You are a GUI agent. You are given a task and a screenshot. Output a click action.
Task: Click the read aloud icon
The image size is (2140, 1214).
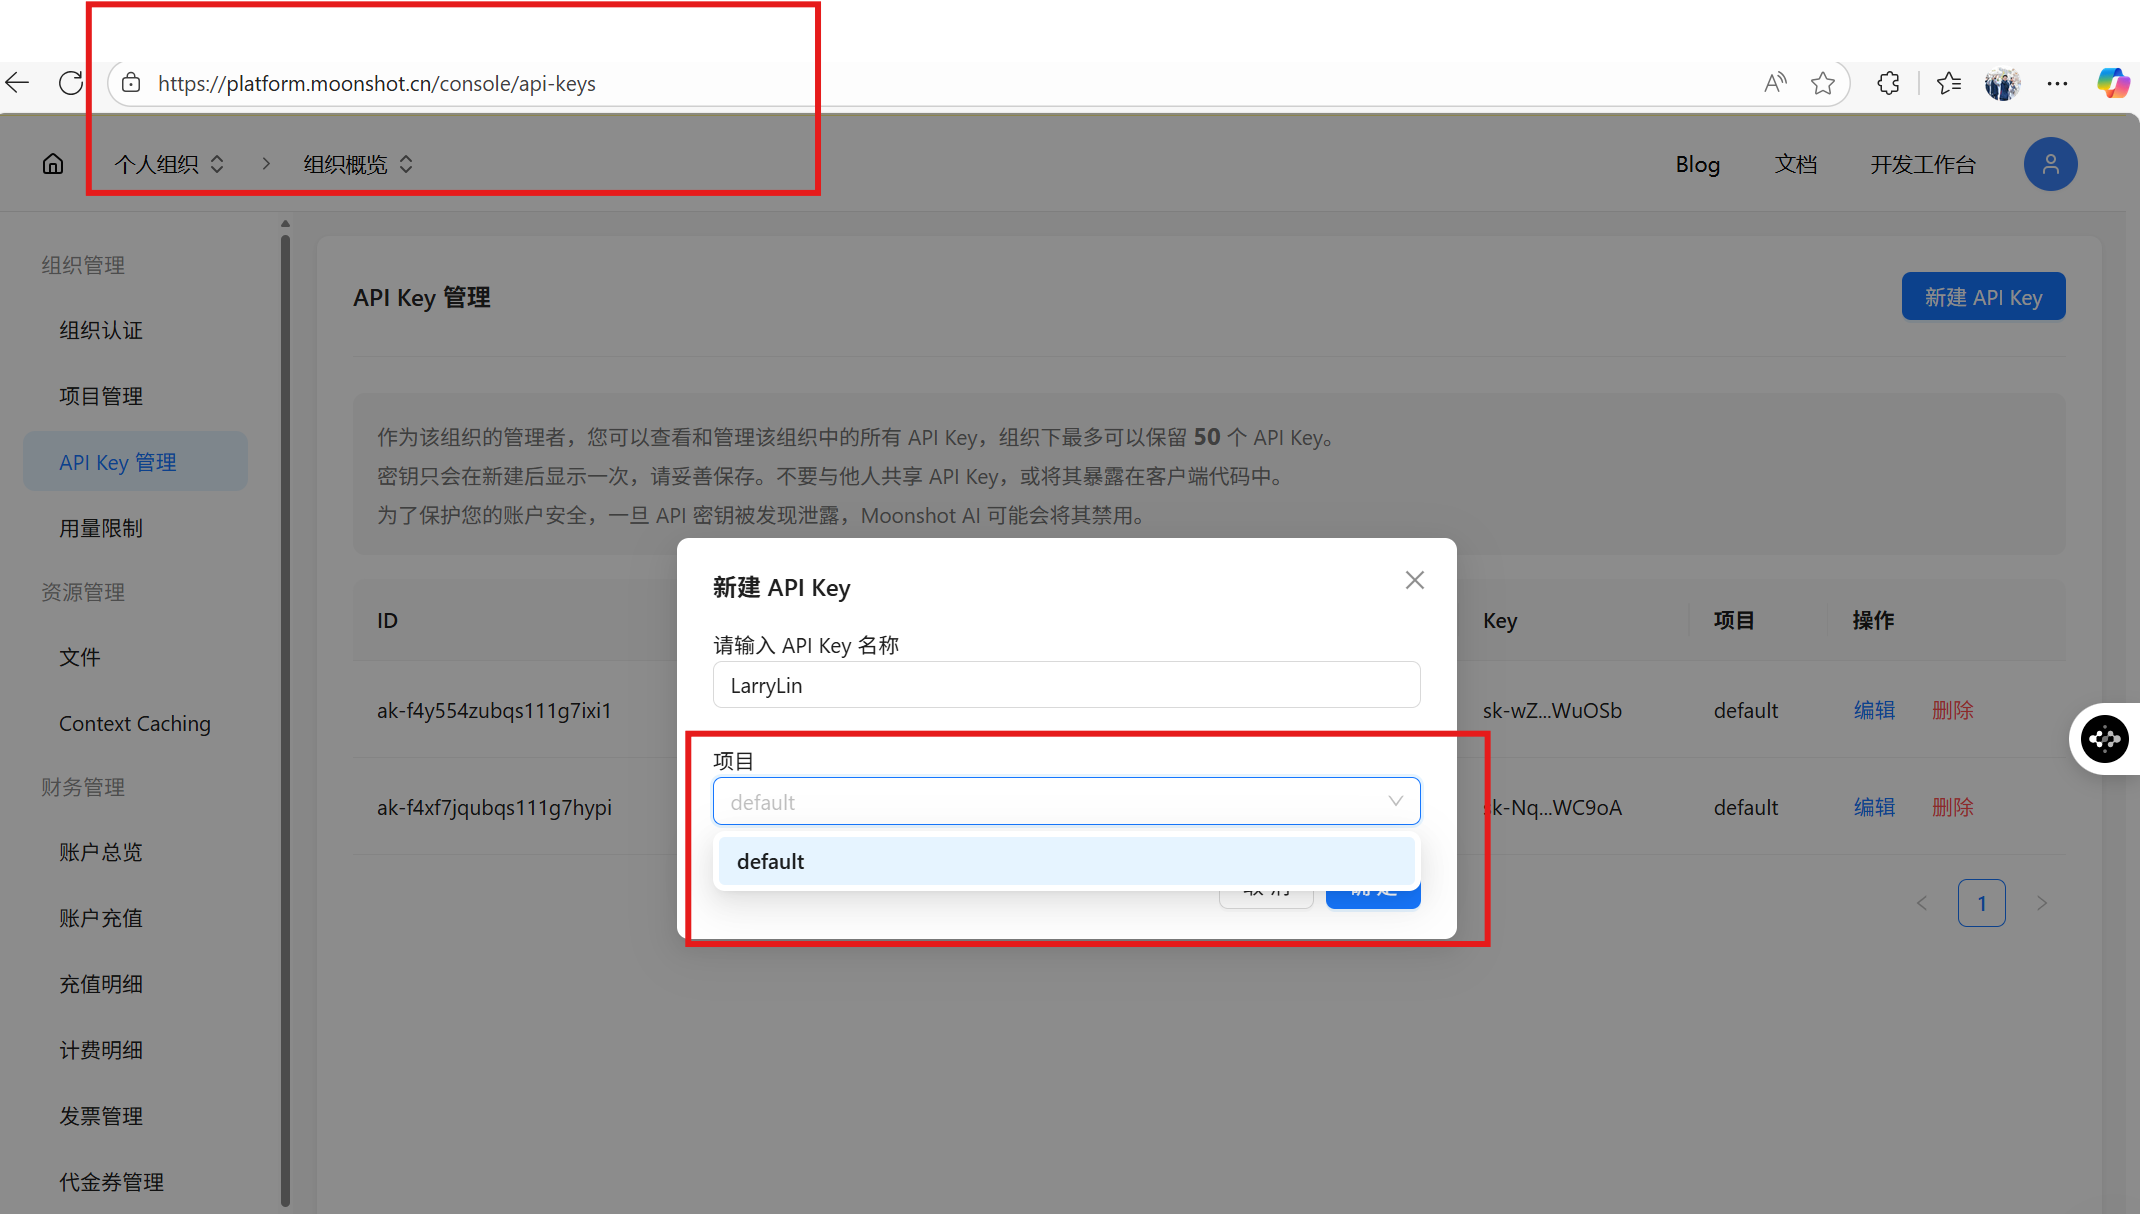coord(1775,83)
